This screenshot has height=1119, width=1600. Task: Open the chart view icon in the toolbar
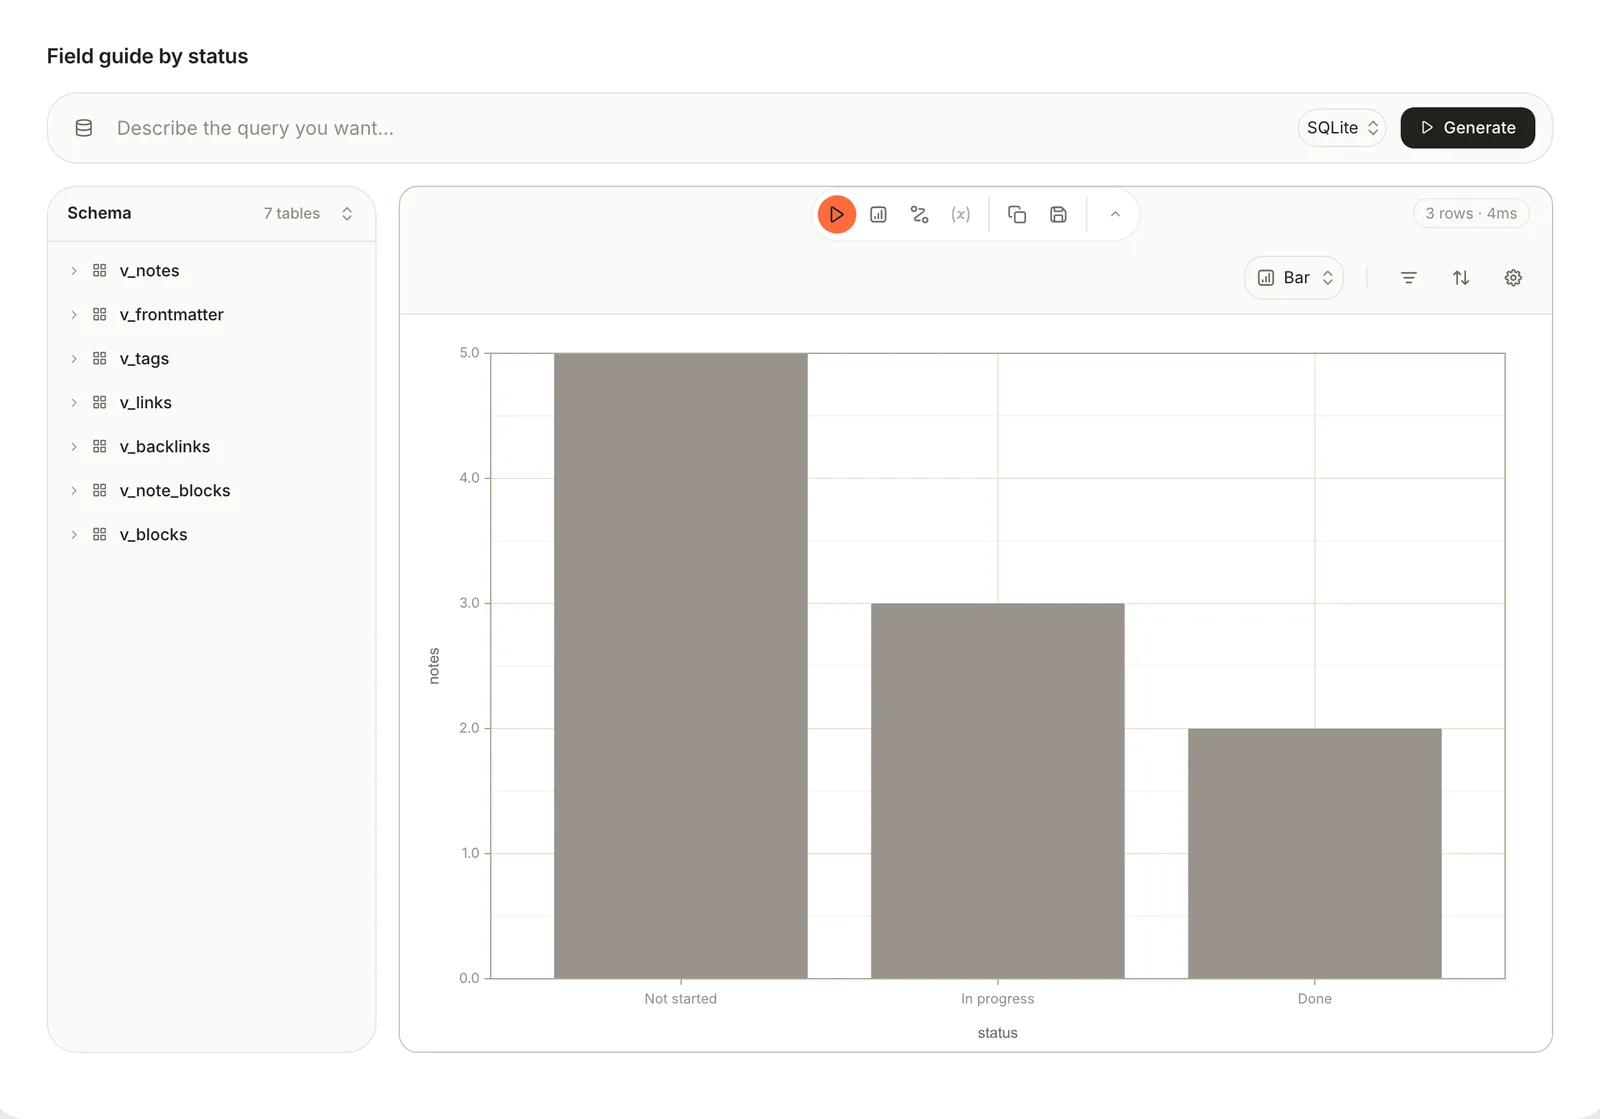click(878, 214)
